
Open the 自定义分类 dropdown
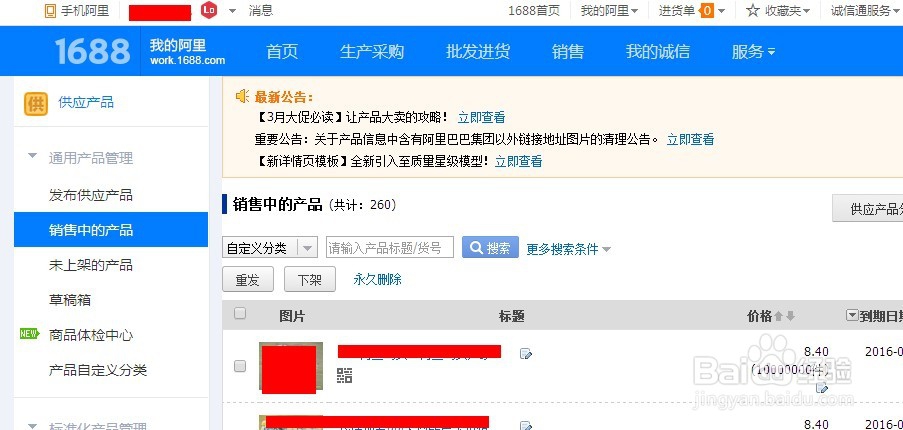270,248
